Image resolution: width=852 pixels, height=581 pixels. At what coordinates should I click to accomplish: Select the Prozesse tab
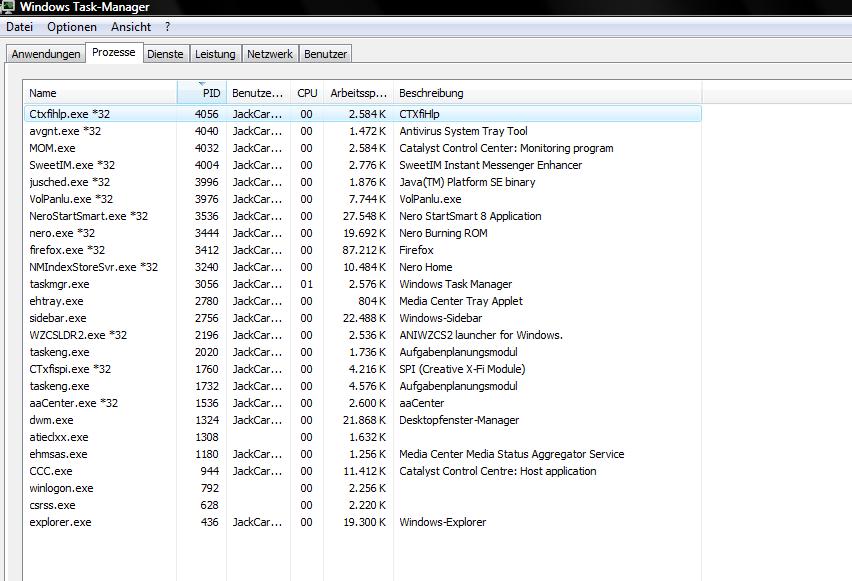click(114, 52)
